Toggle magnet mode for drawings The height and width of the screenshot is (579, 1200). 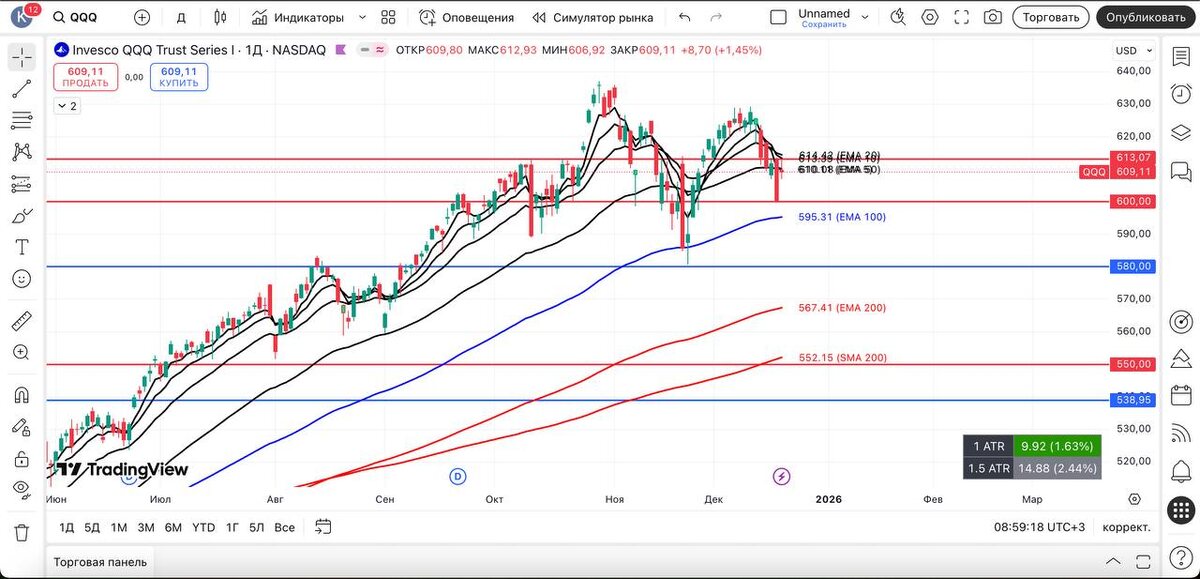point(21,394)
